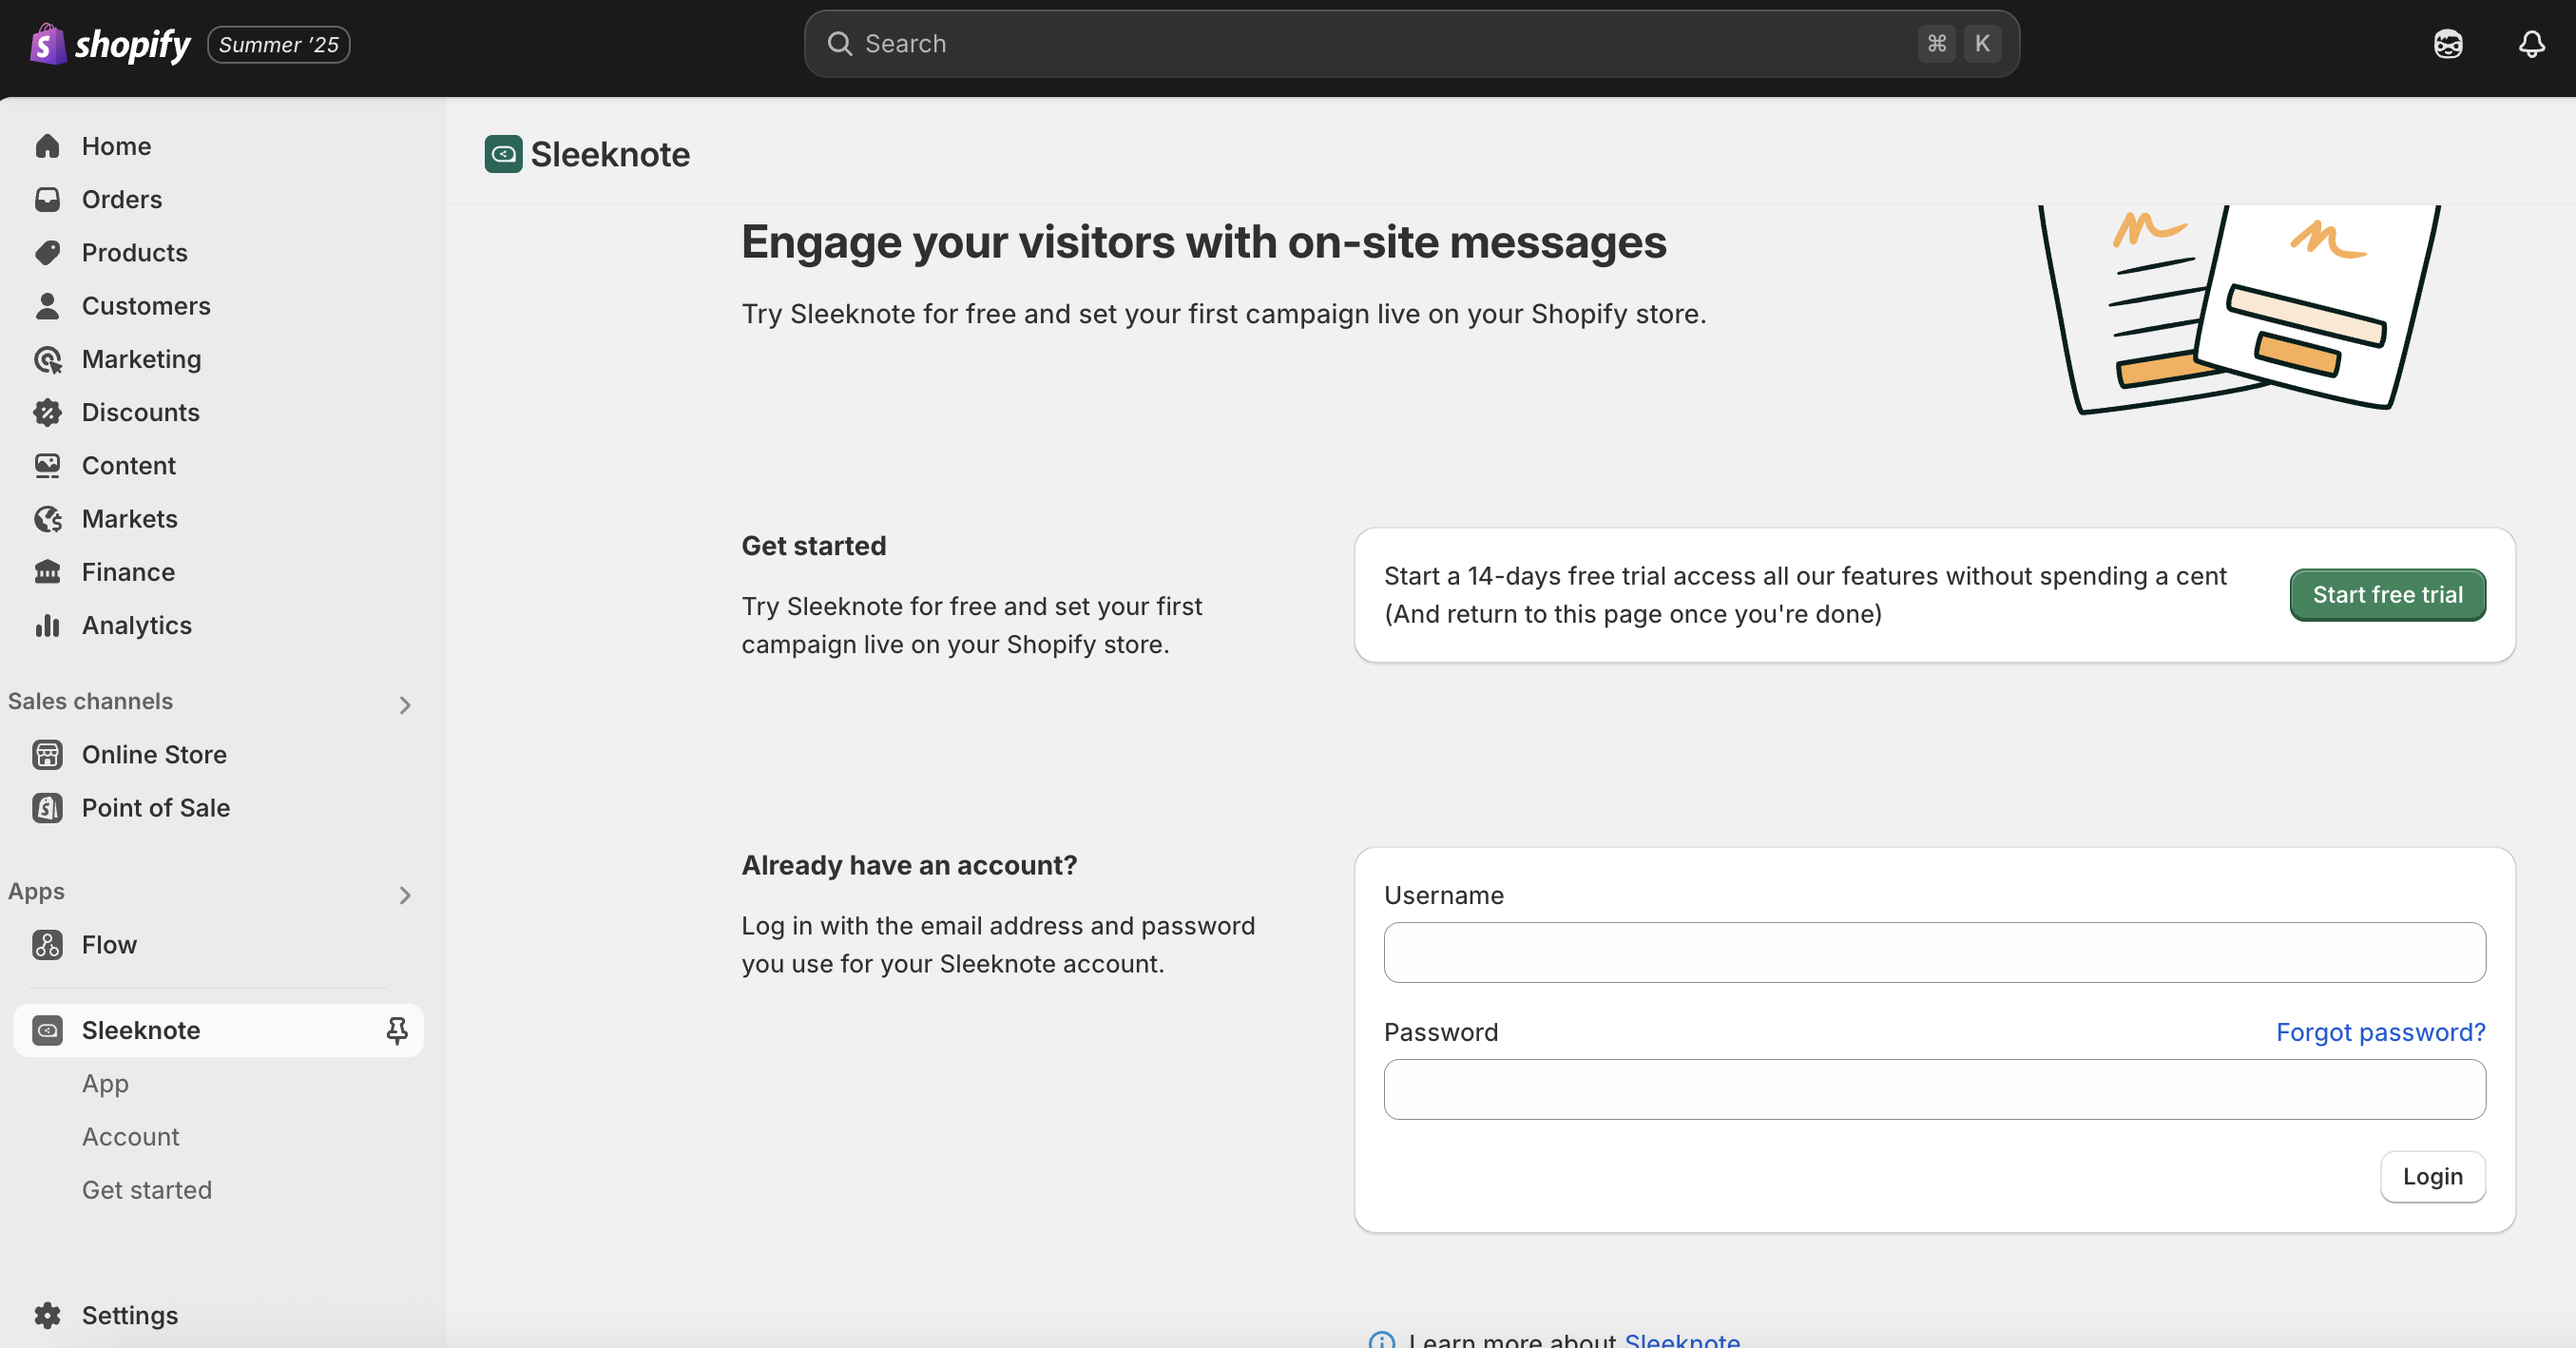Screen dimensions: 2576x1348
Task: Click into the Password field
Action: 1934,1089
